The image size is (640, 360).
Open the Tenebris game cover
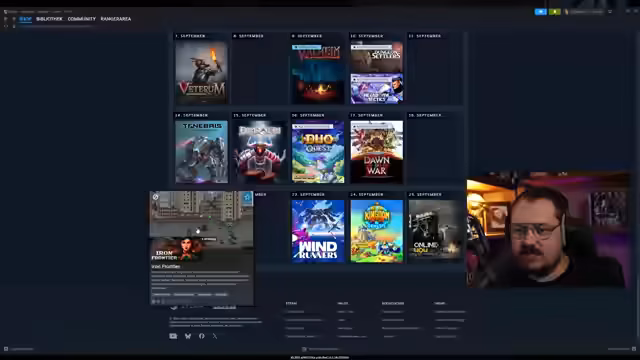(201, 152)
